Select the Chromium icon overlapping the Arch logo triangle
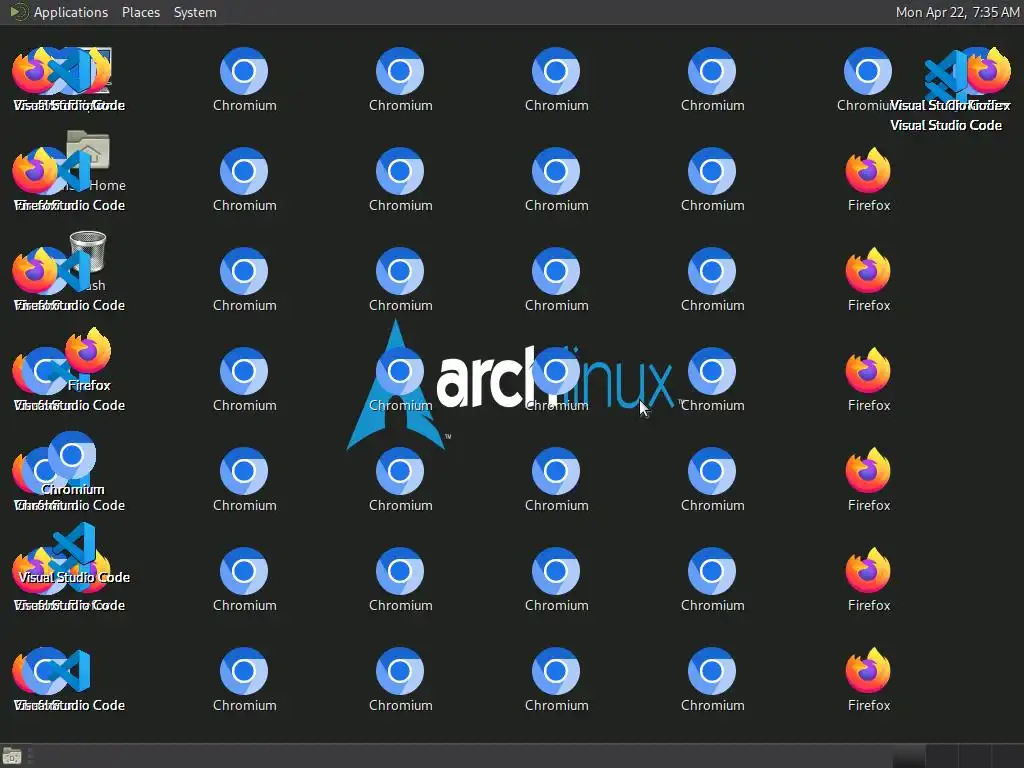Screen dimensions: 1024x768 pos(400,371)
